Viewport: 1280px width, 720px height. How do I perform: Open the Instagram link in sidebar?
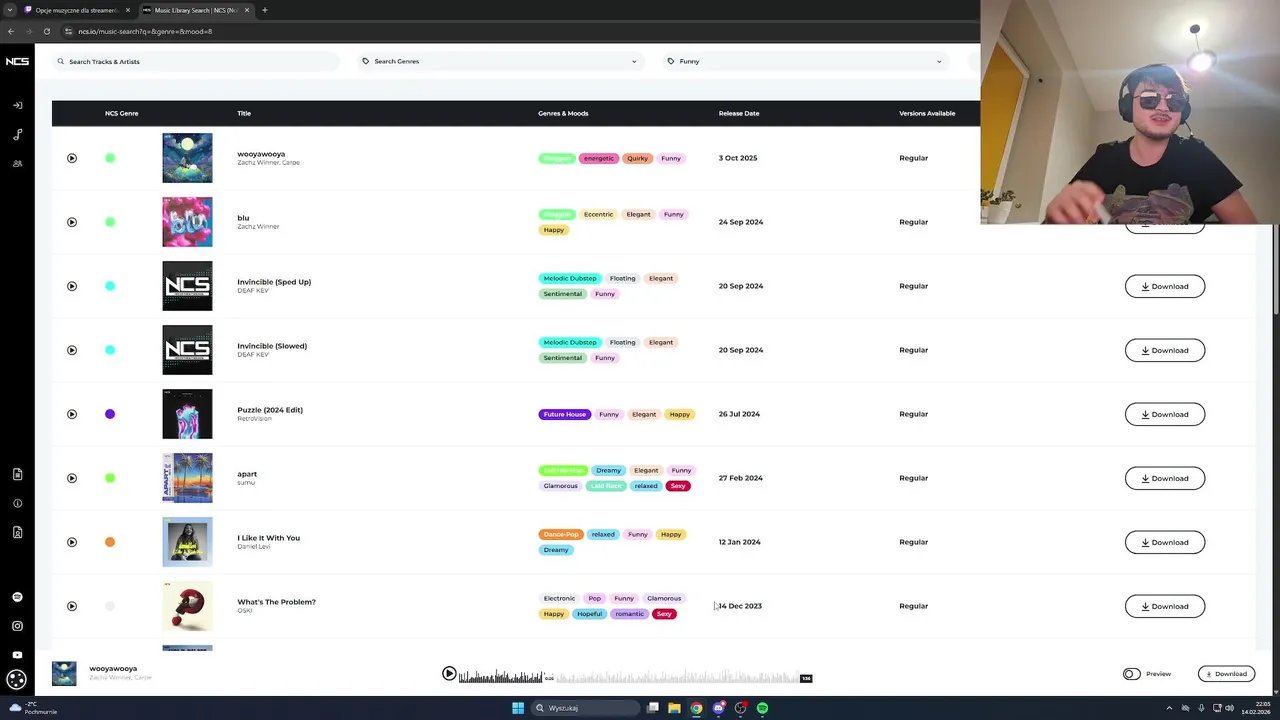click(17, 626)
